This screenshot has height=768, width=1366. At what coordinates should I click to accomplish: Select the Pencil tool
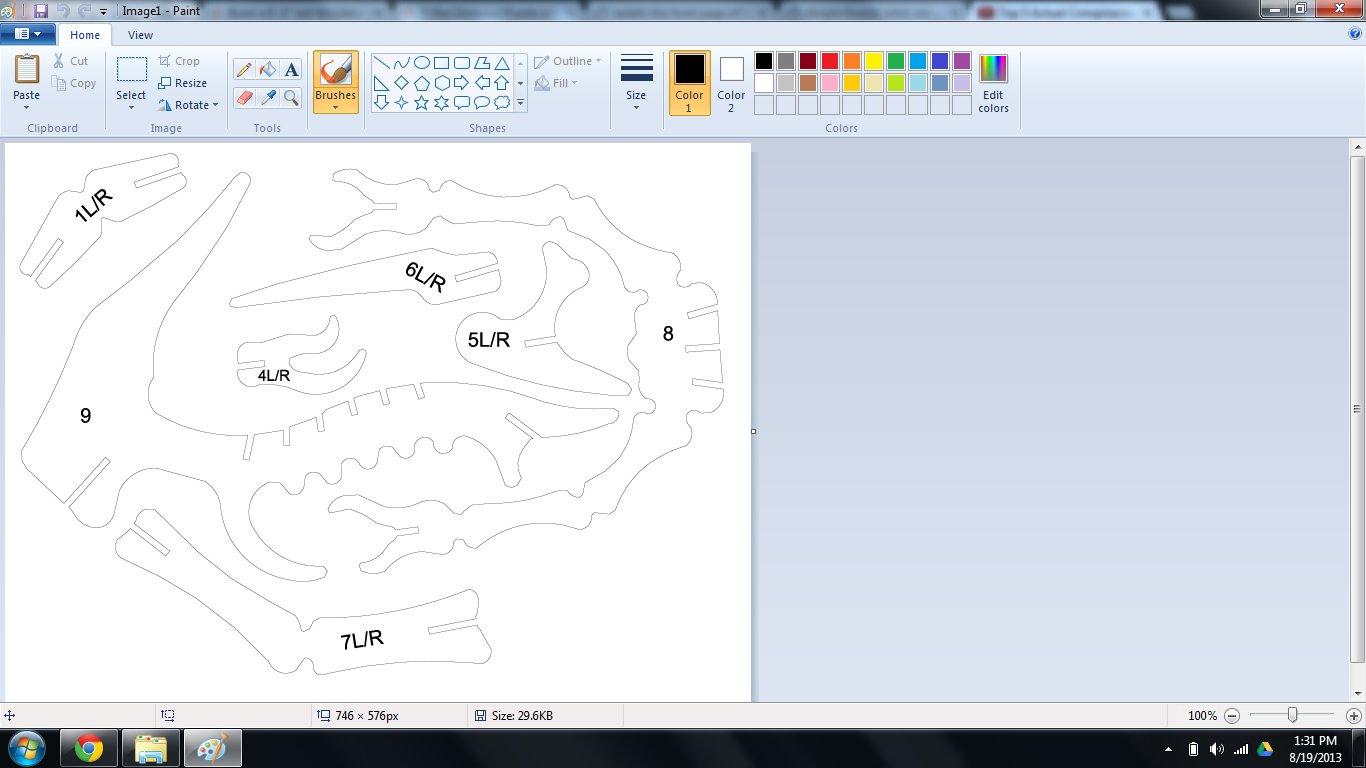[x=243, y=69]
